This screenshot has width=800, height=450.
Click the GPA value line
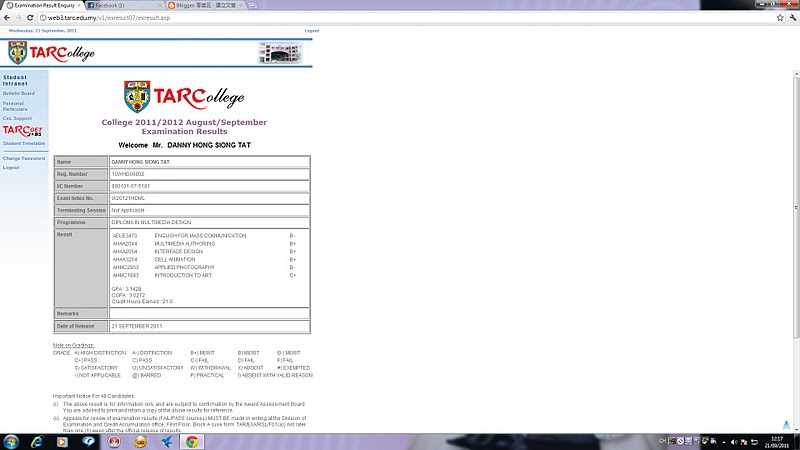point(127,289)
